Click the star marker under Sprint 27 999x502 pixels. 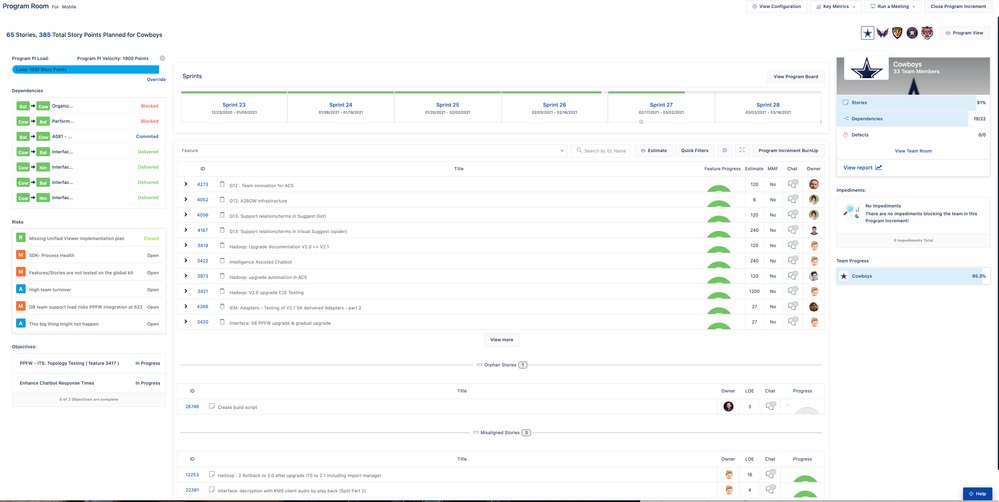[x=641, y=121]
